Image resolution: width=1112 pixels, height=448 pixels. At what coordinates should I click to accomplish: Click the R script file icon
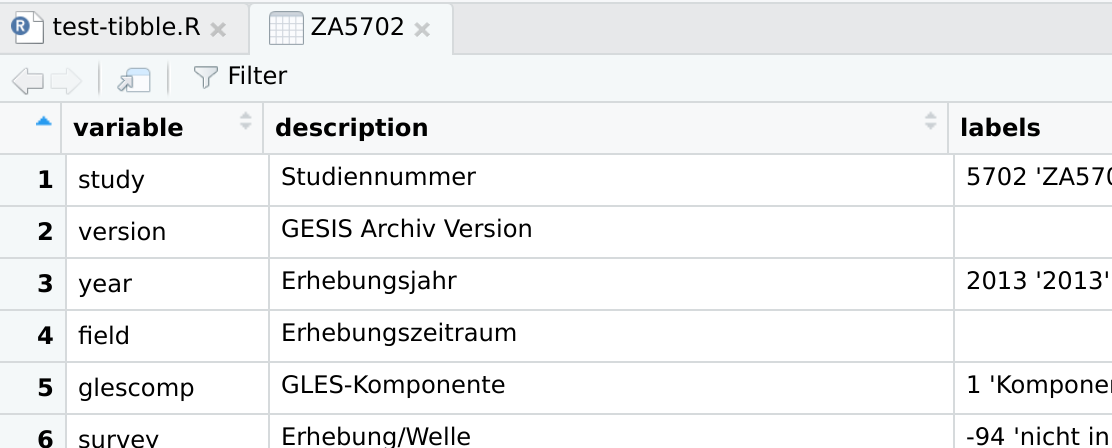click(27, 27)
